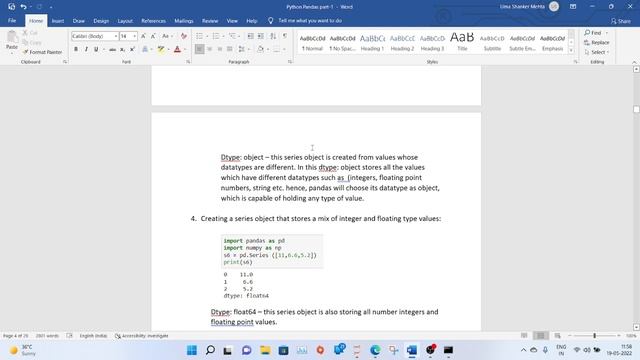Click the Undo button
Image resolution: width=640 pixels, height=360 pixels.
[24, 7]
